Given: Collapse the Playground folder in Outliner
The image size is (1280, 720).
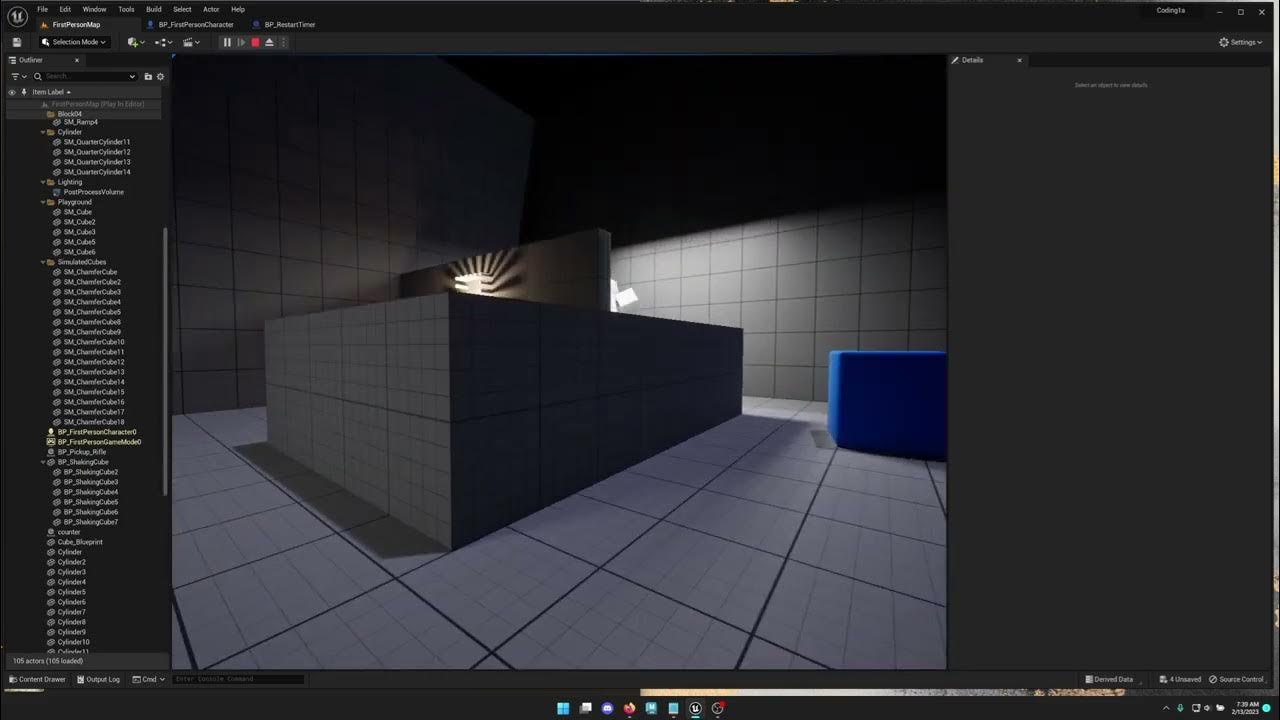Looking at the screenshot, I should click(43, 202).
